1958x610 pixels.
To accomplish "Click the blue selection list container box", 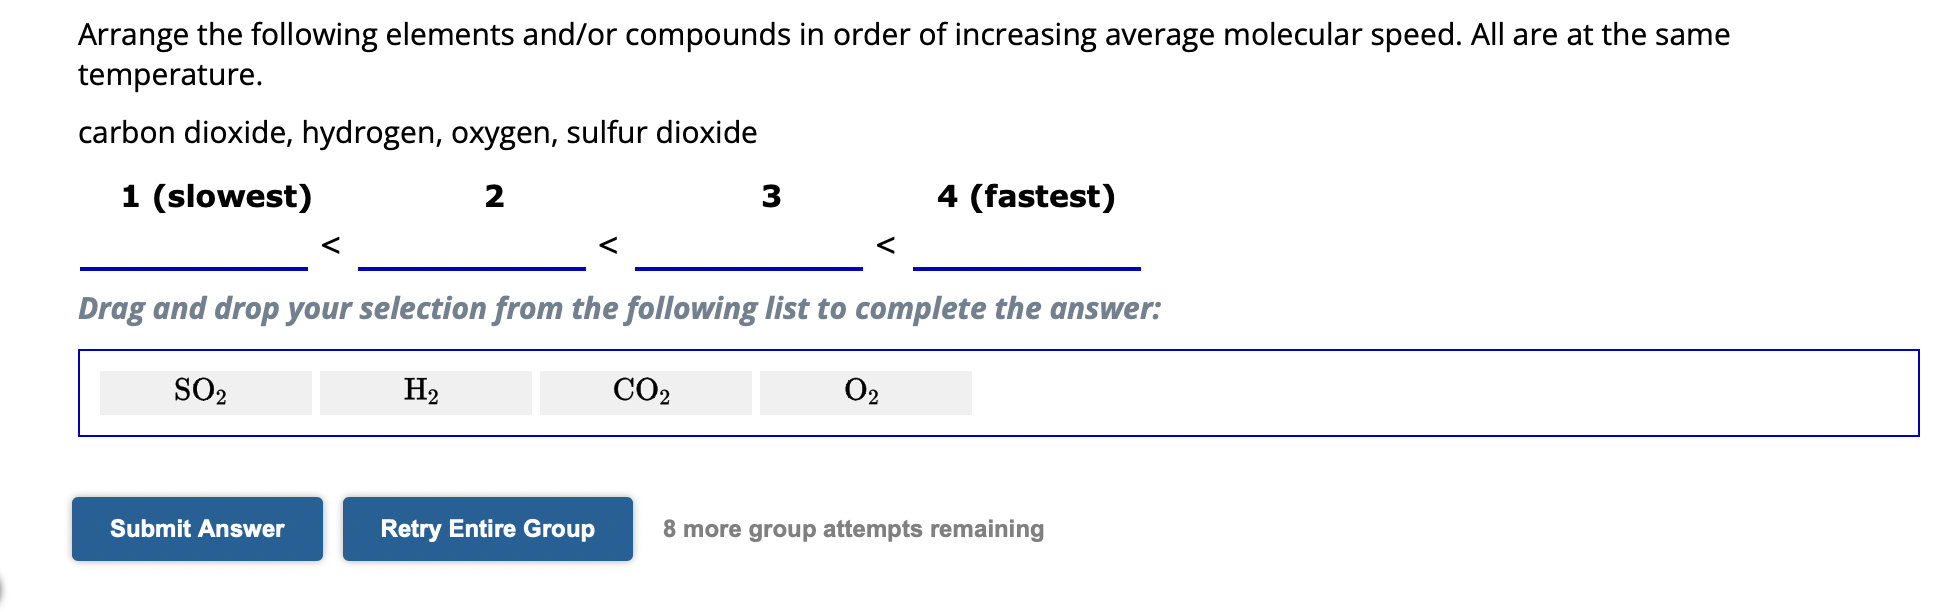I will [x=1000, y=393].
